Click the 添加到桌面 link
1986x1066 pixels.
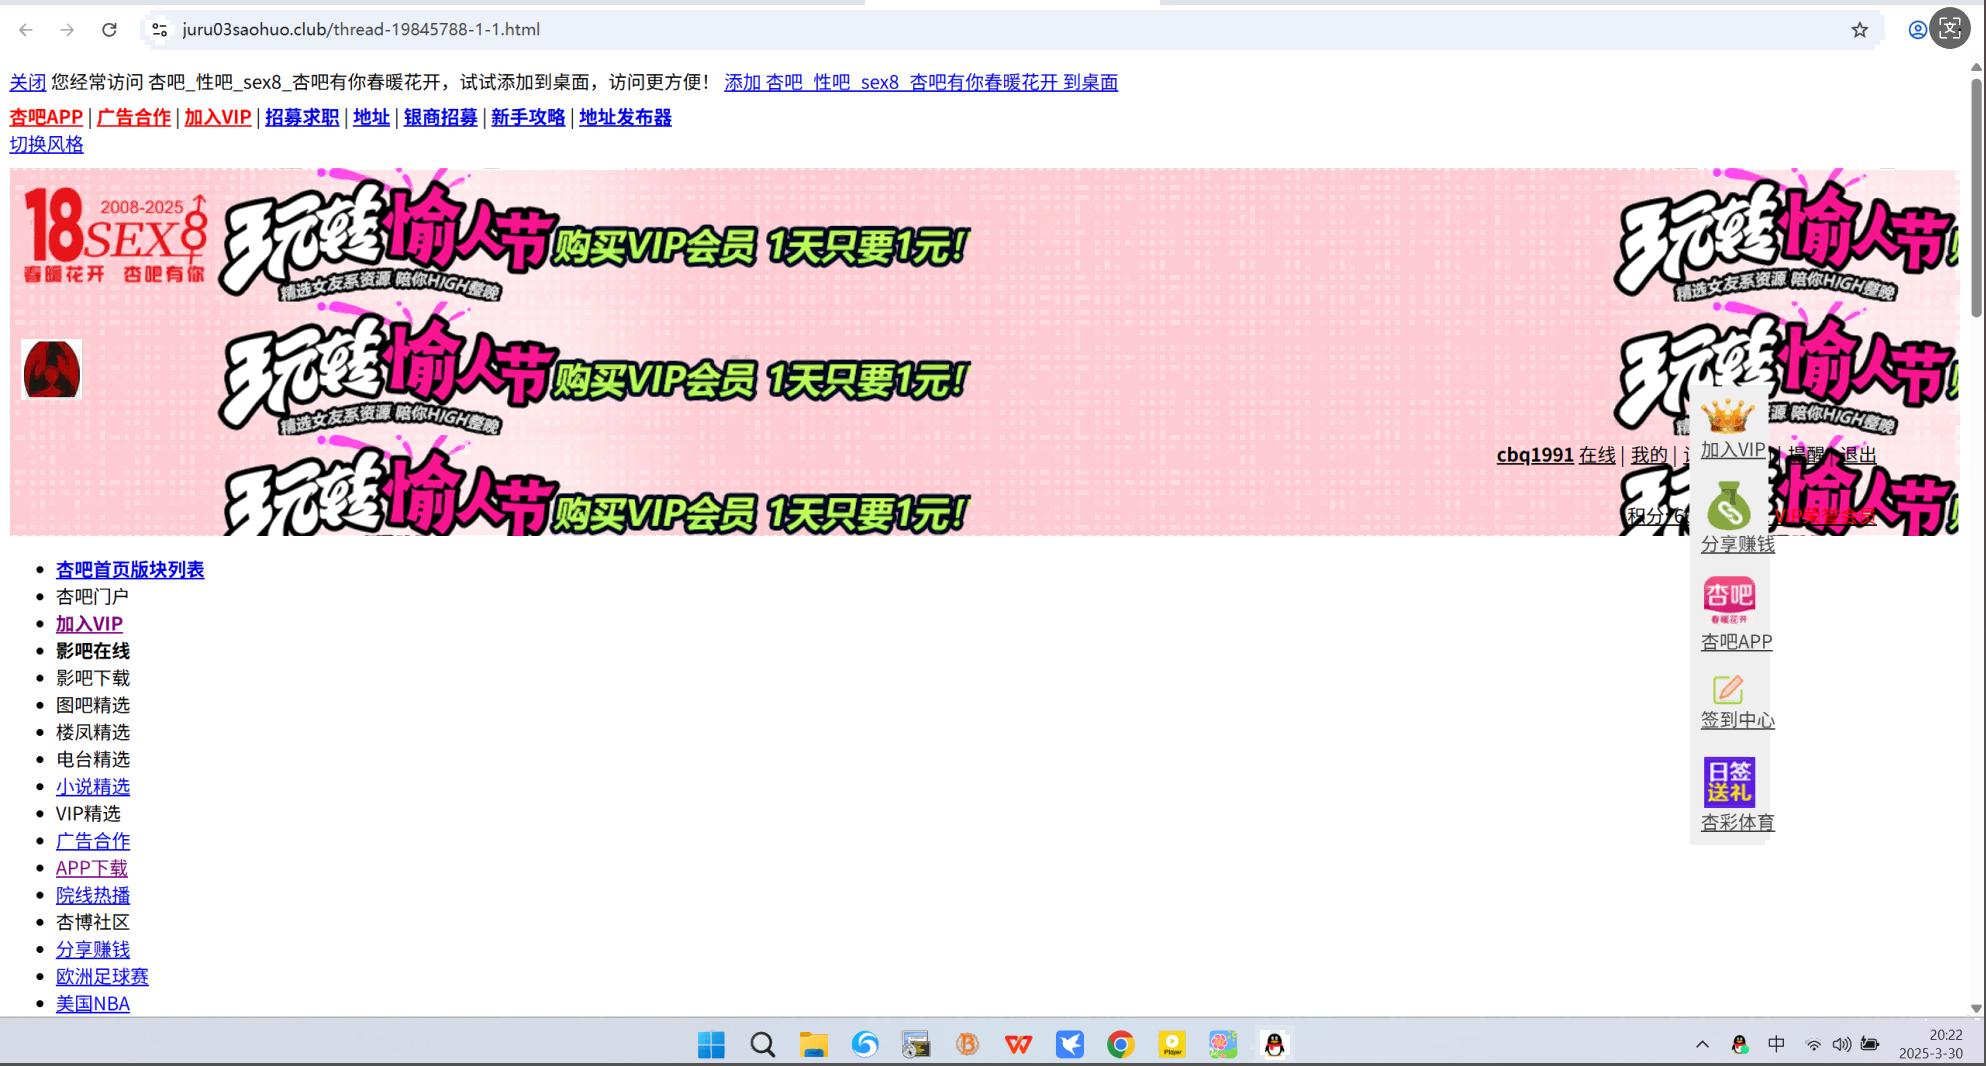coord(920,81)
